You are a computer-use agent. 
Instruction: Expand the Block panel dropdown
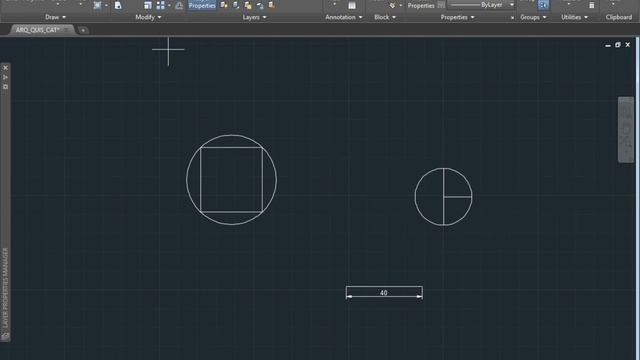click(385, 17)
